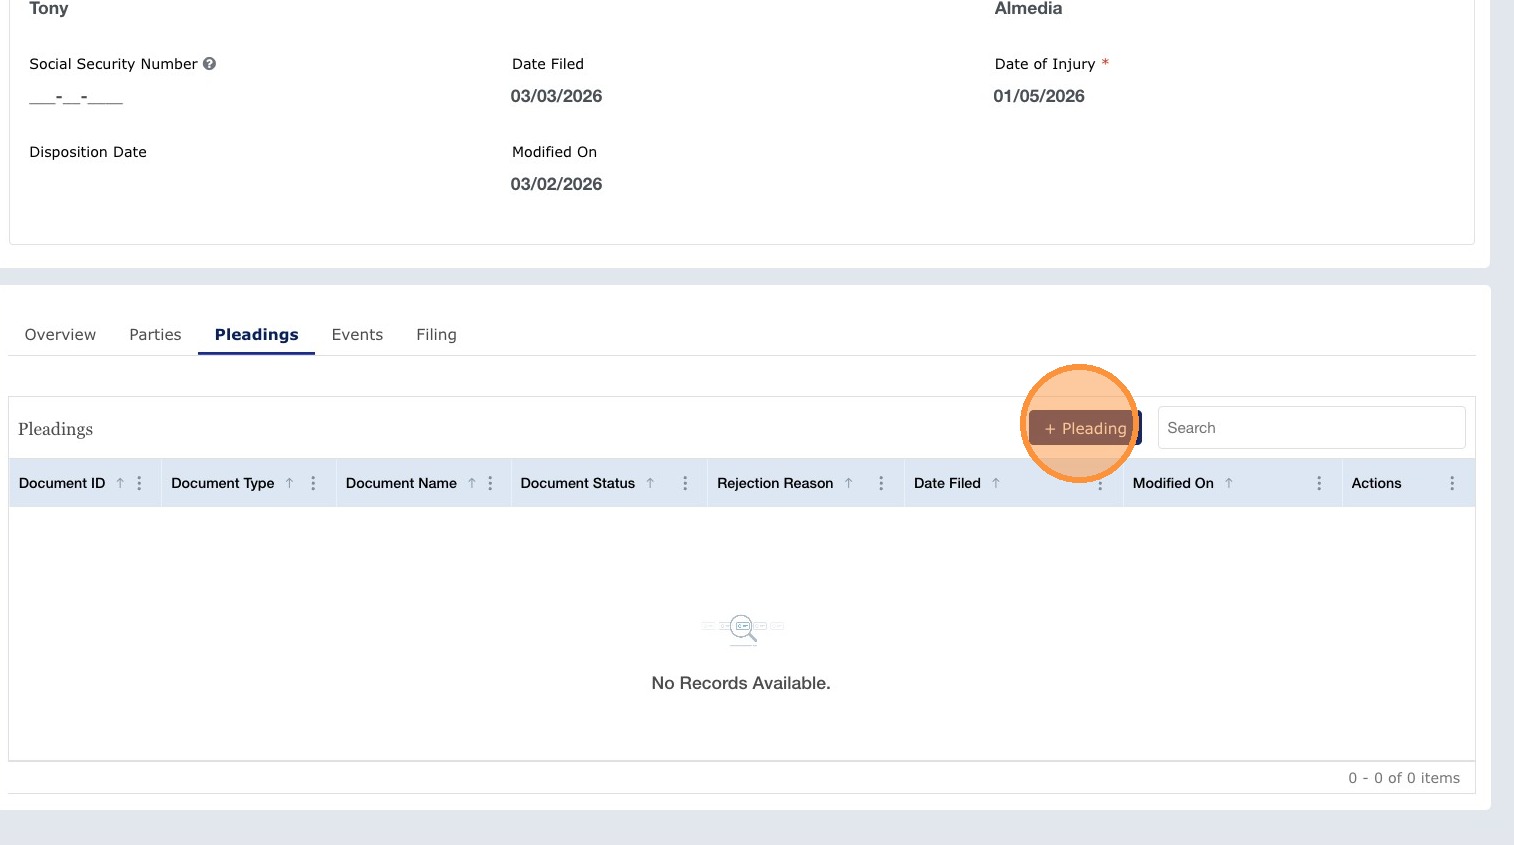The height and width of the screenshot is (845, 1514).
Task: Open Modified On column menu
Action: pyautogui.click(x=1319, y=483)
